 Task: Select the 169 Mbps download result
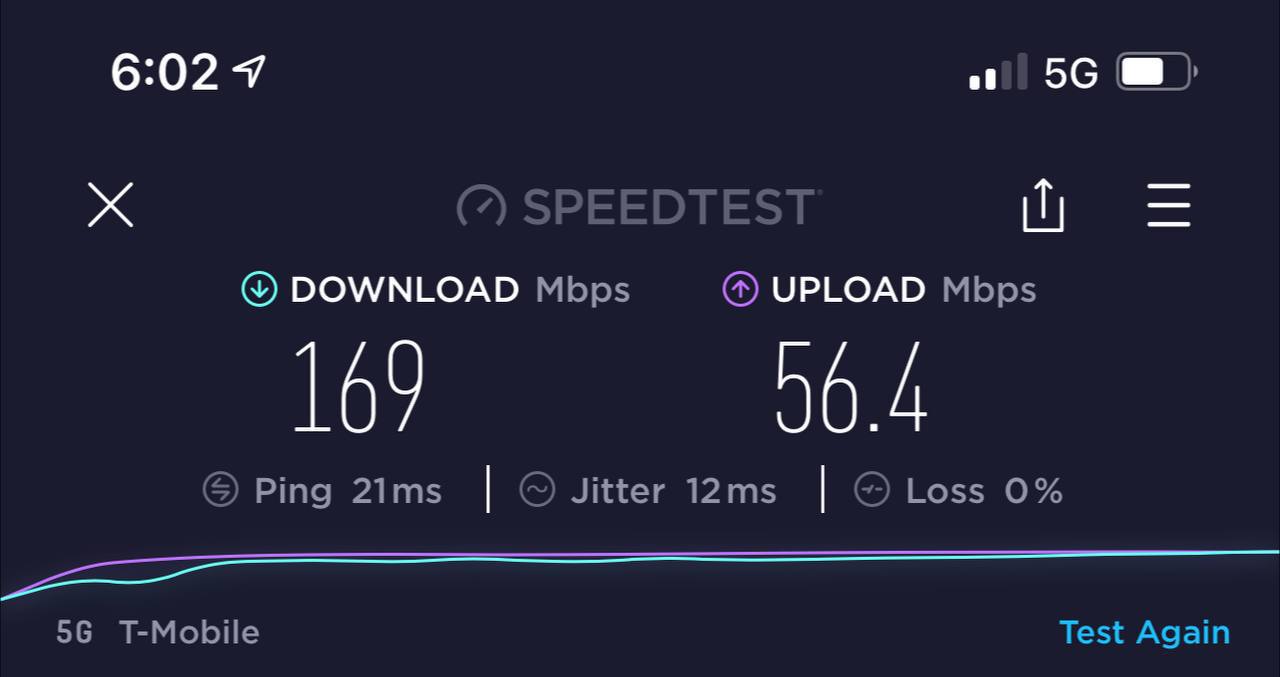tap(359, 387)
